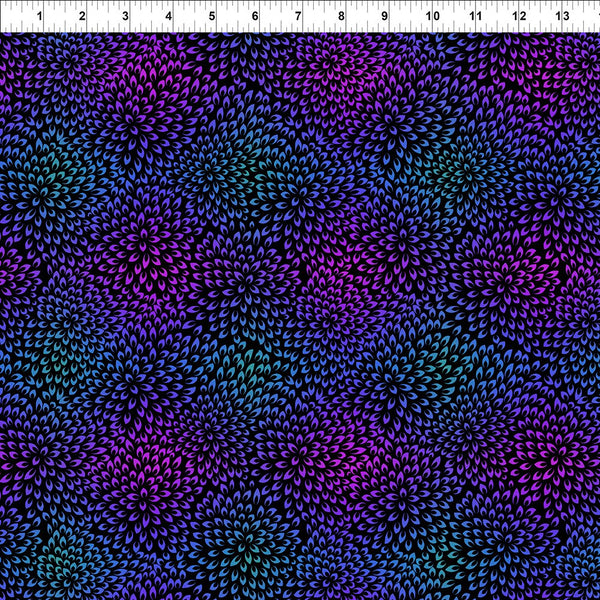Select the number 10 on the ruler
The image size is (600, 600).
(x=431, y=17)
